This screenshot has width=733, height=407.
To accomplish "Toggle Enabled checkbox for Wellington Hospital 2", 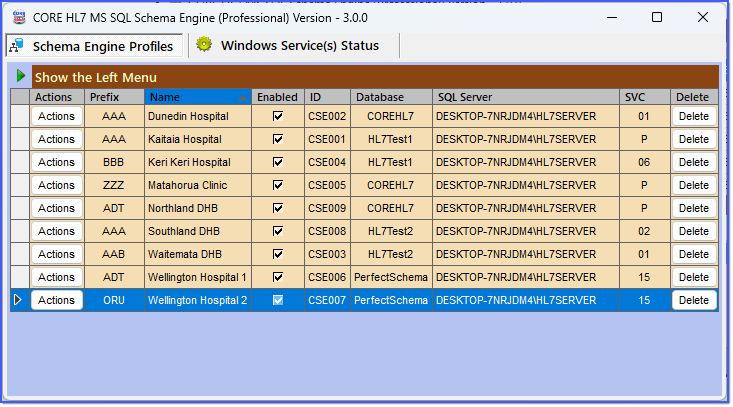I will pos(278,300).
